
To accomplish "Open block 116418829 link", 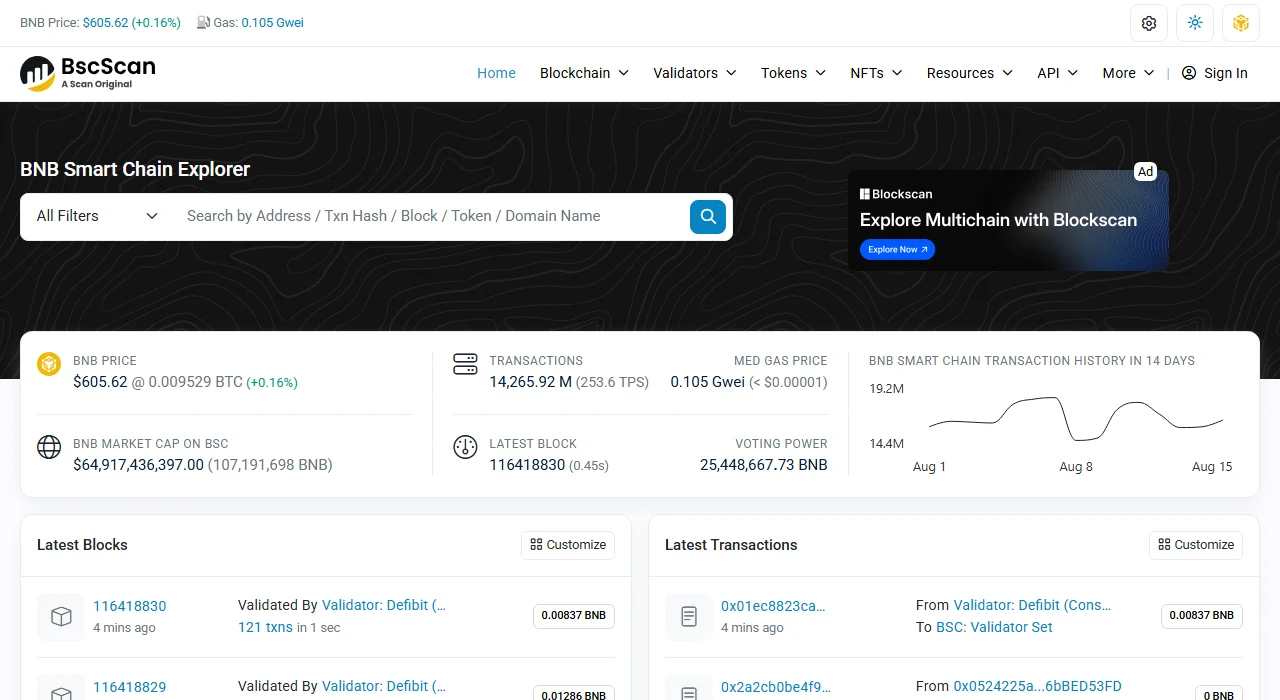I will 130,687.
